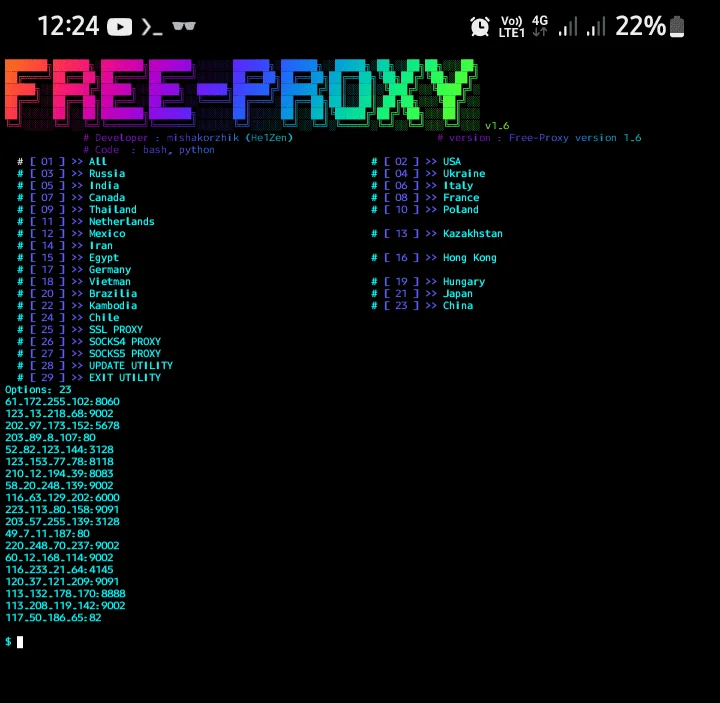720x703 pixels.
Task: Select menu option 11 Netherlands
Action: click(86, 221)
